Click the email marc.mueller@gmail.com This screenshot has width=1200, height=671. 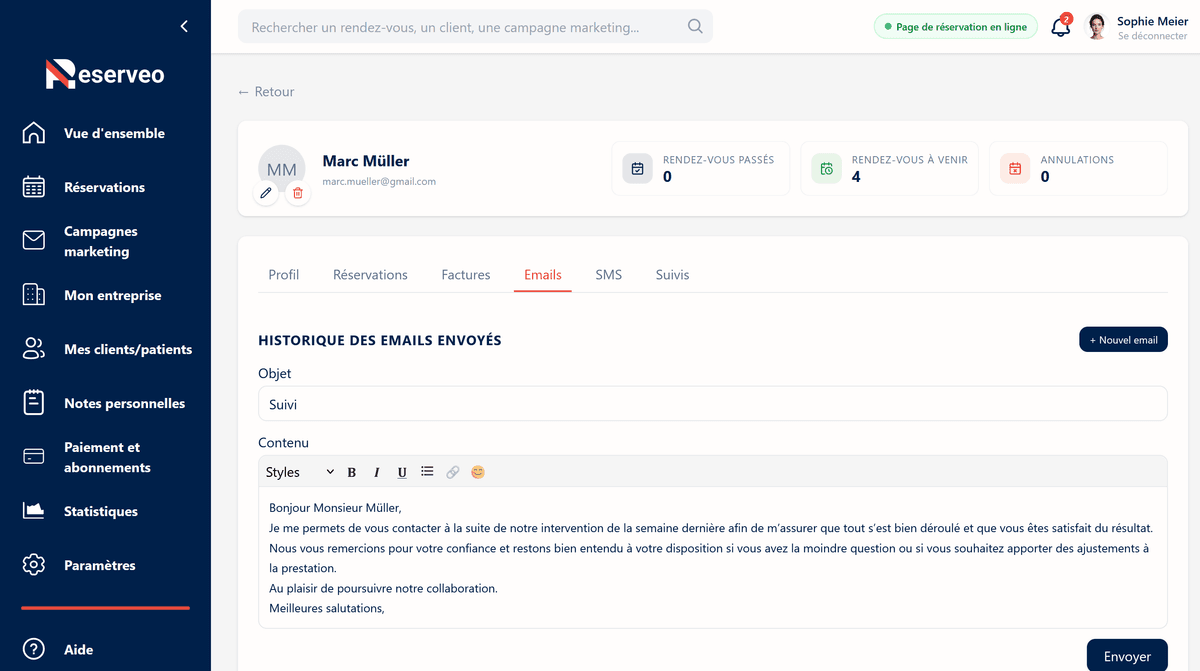point(379,181)
